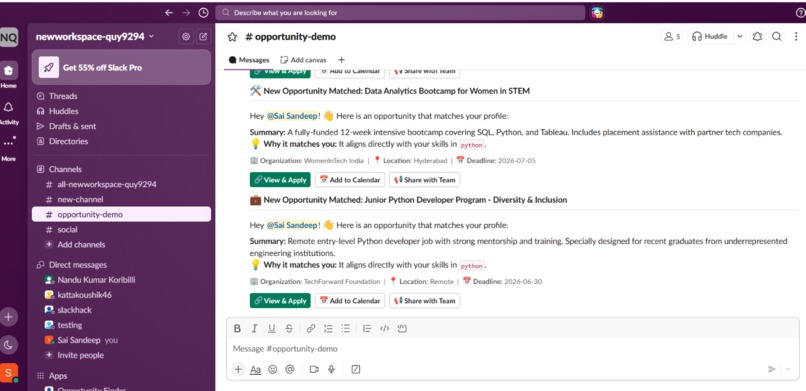The image size is (806, 391).
Task: Toggle strikethrough formatting in composer
Action: 289,329
